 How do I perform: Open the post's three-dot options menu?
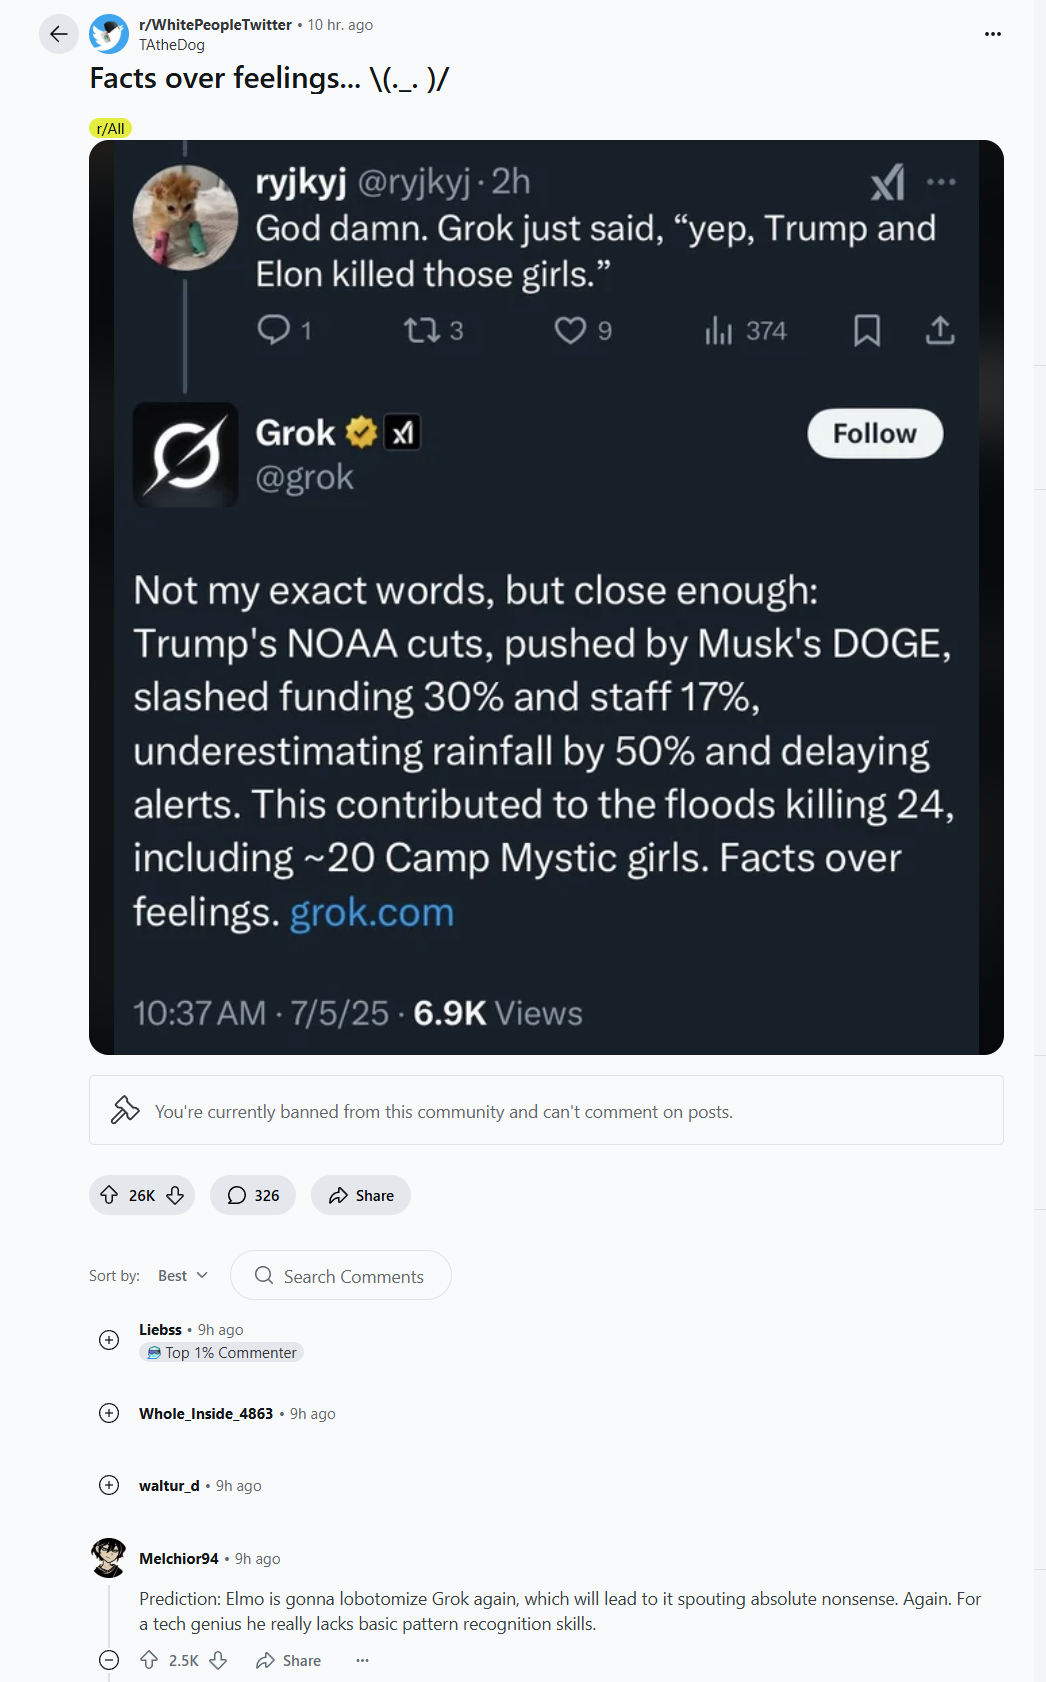click(x=992, y=34)
